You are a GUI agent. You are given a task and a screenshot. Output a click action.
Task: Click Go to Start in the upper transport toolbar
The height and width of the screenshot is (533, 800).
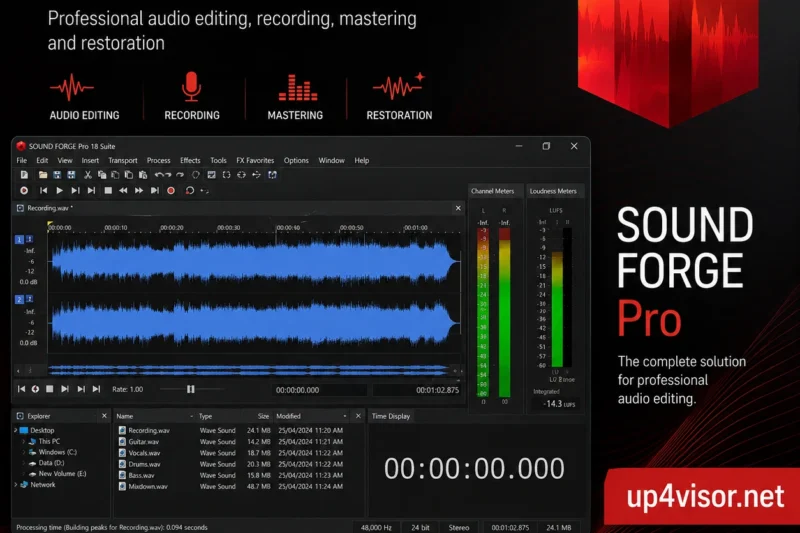(x=43, y=190)
